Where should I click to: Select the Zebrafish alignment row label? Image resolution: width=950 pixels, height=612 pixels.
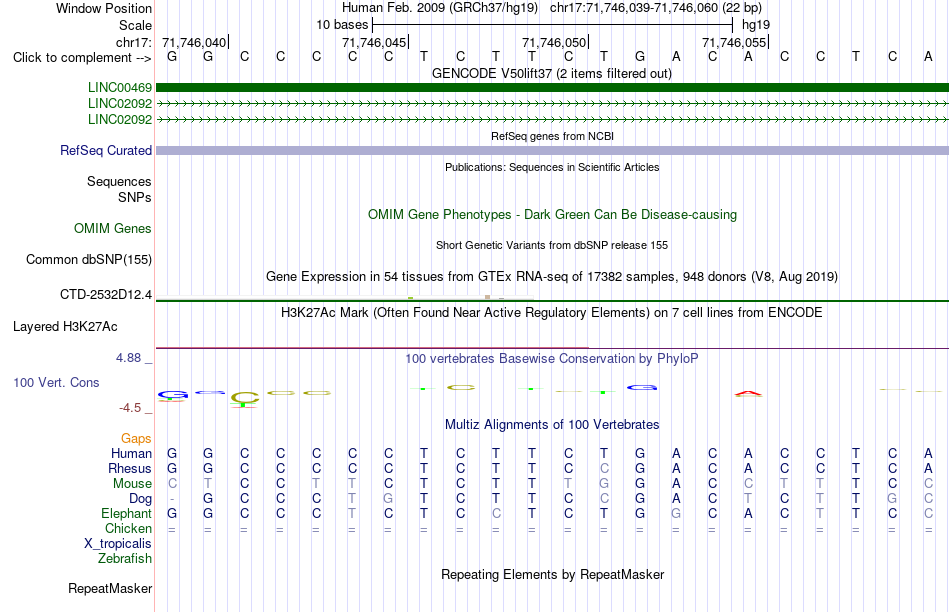(125, 558)
